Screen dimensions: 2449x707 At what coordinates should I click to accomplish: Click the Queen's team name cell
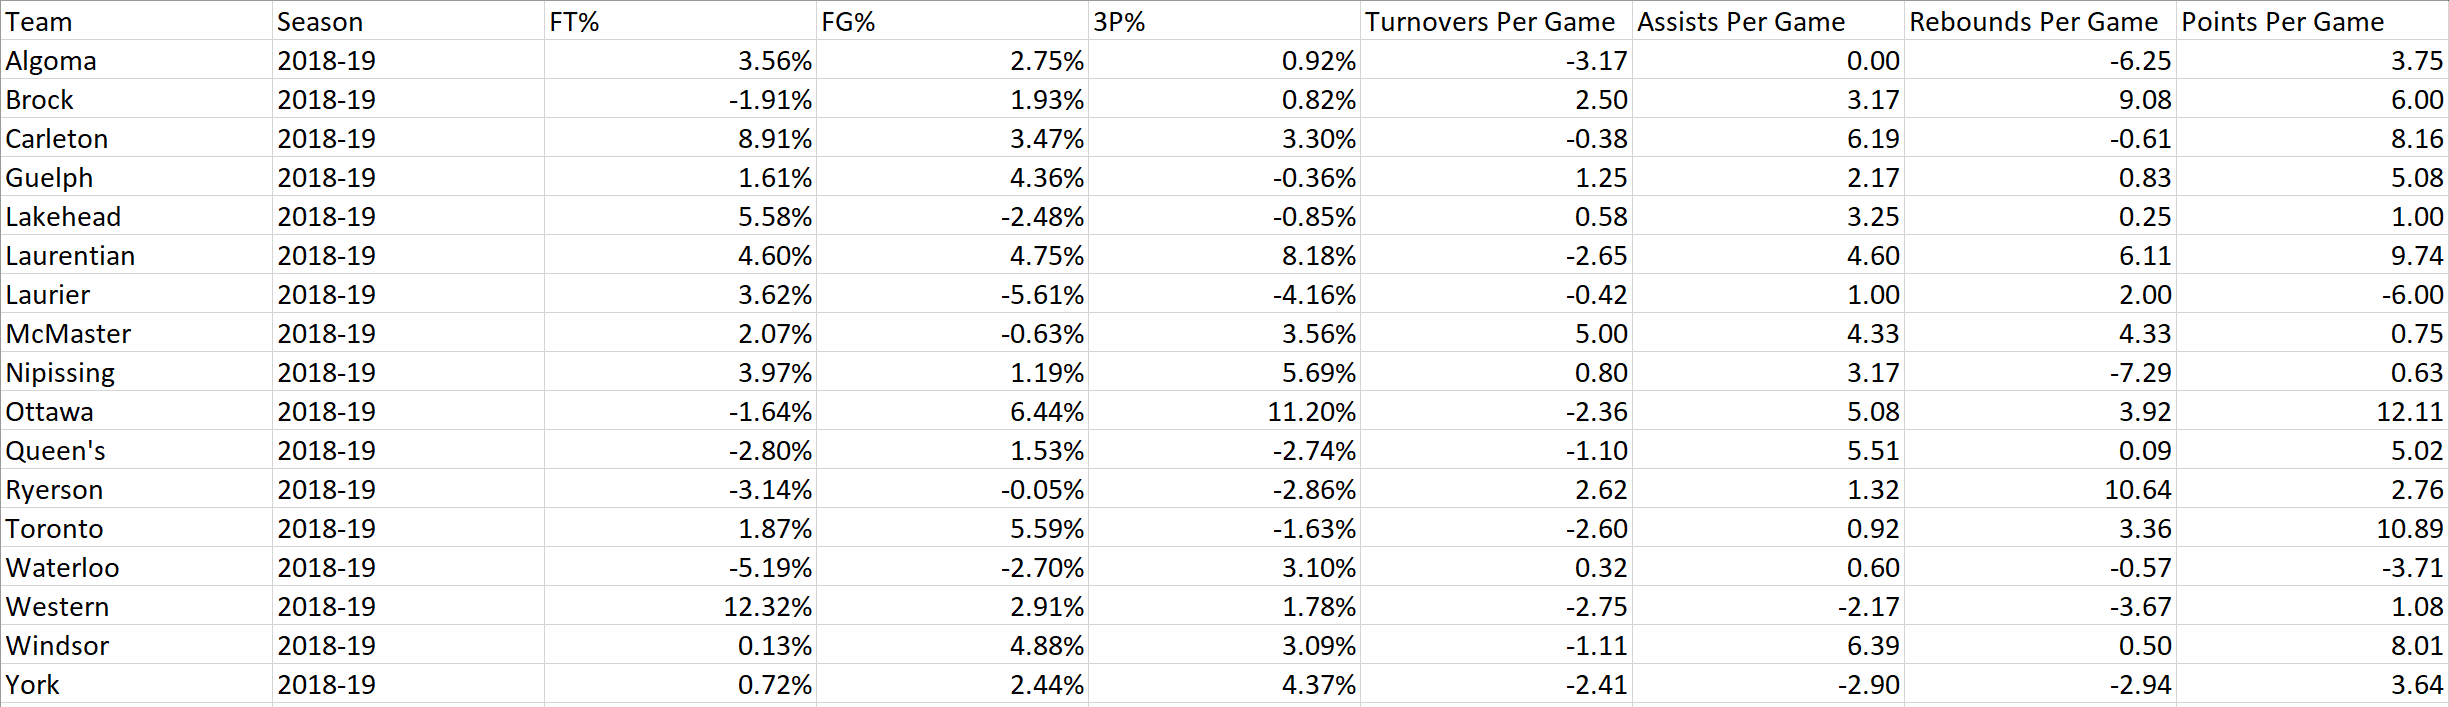(x=55, y=451)
